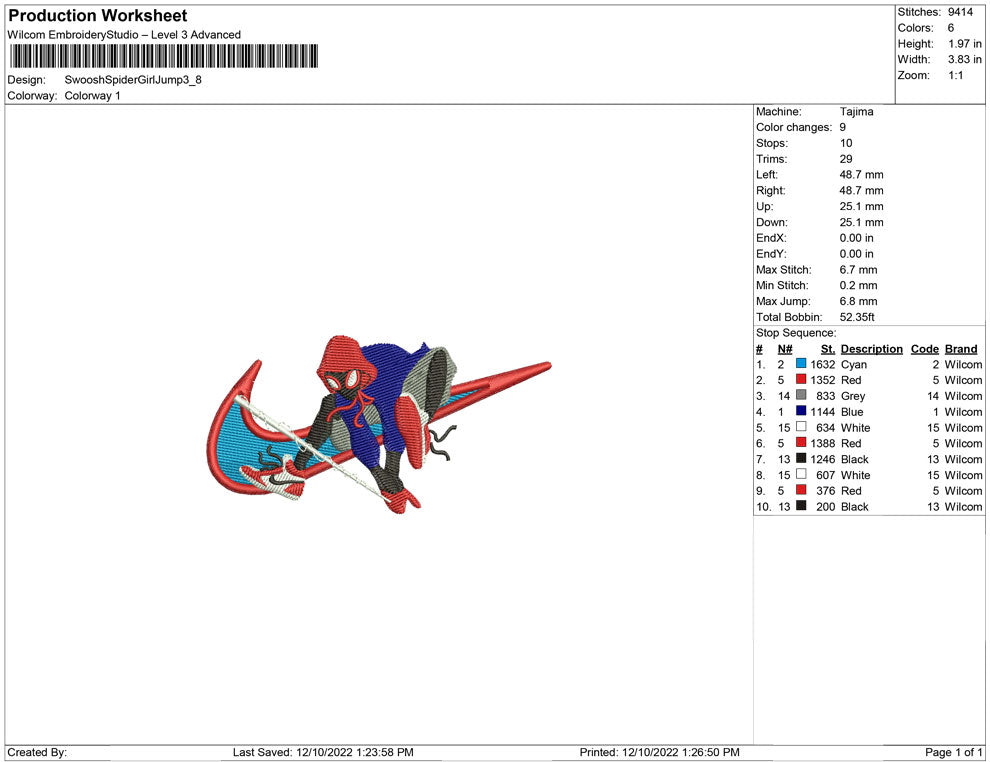Screen dimensions: 990x762
Task: Select the design name "SwooshSpiderGirlJump3_8"
Action: pos(133,80)
